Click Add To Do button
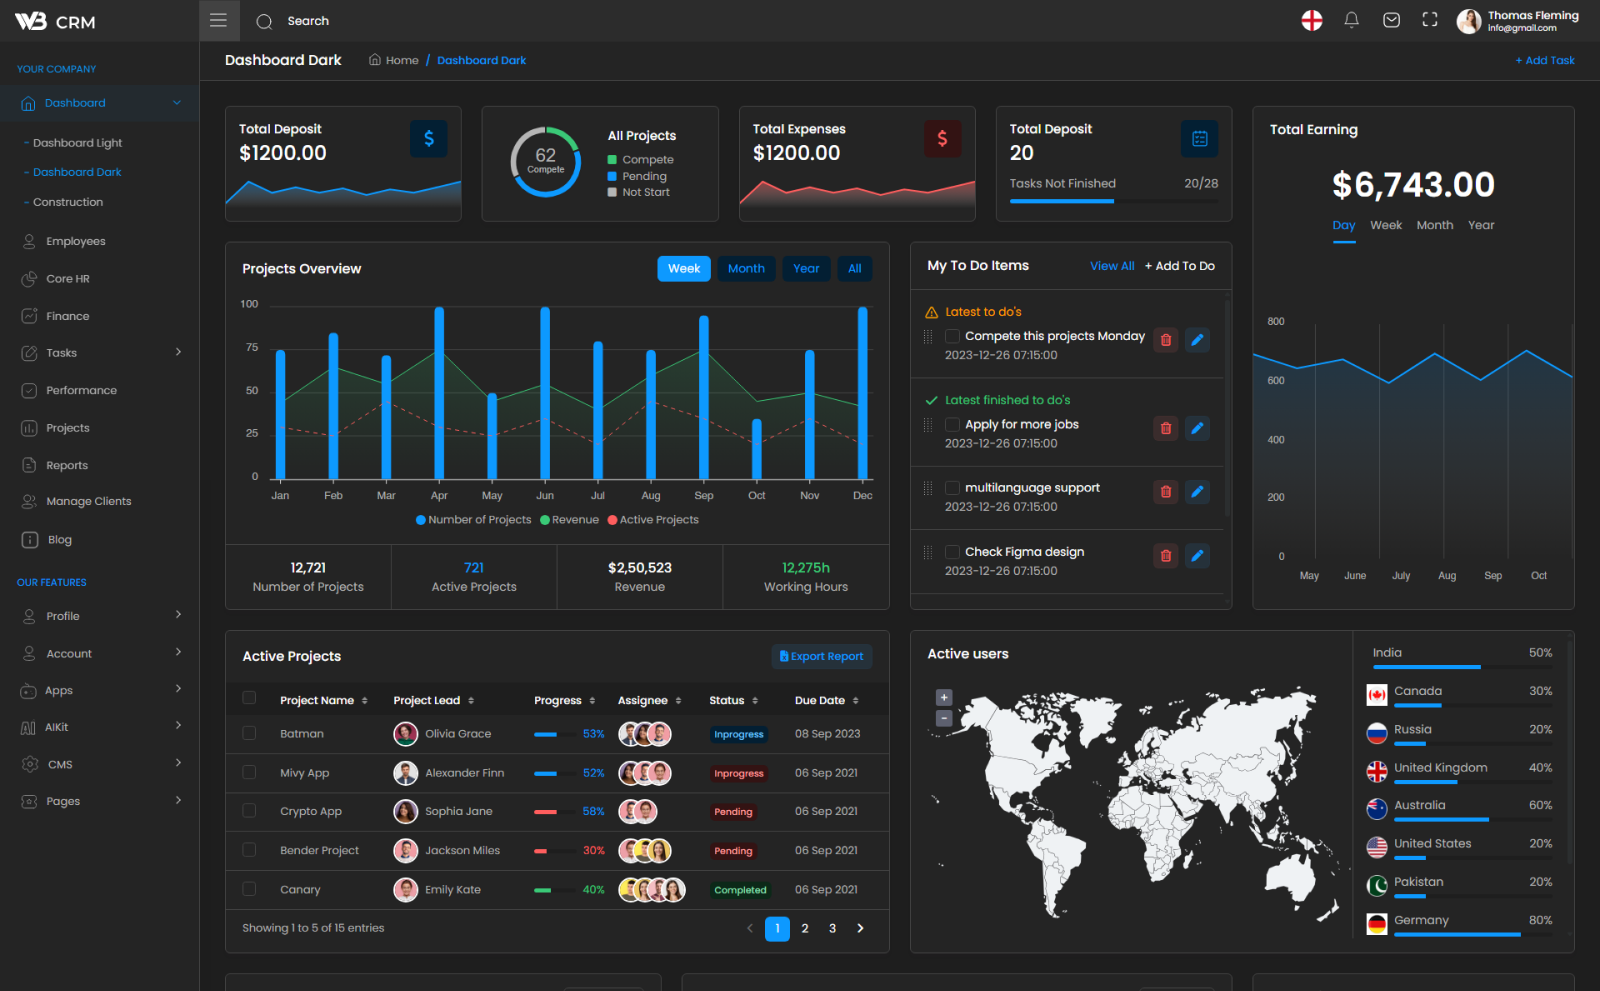Image resolution: width=1600 pixels, height=991 pixels. 1180,266
